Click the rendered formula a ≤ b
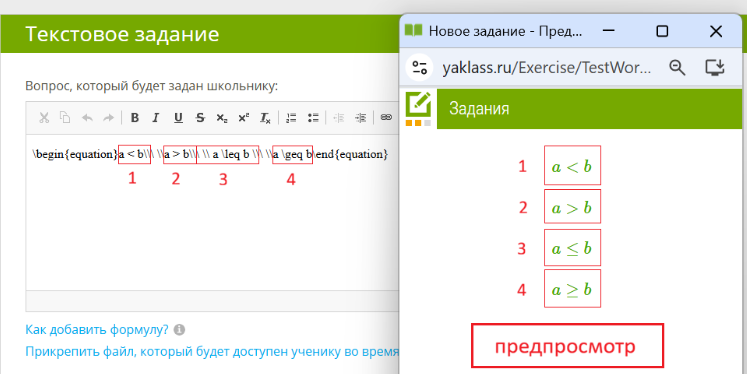Image resolution: width=747 pixels, height=374 pixels. 572,248
